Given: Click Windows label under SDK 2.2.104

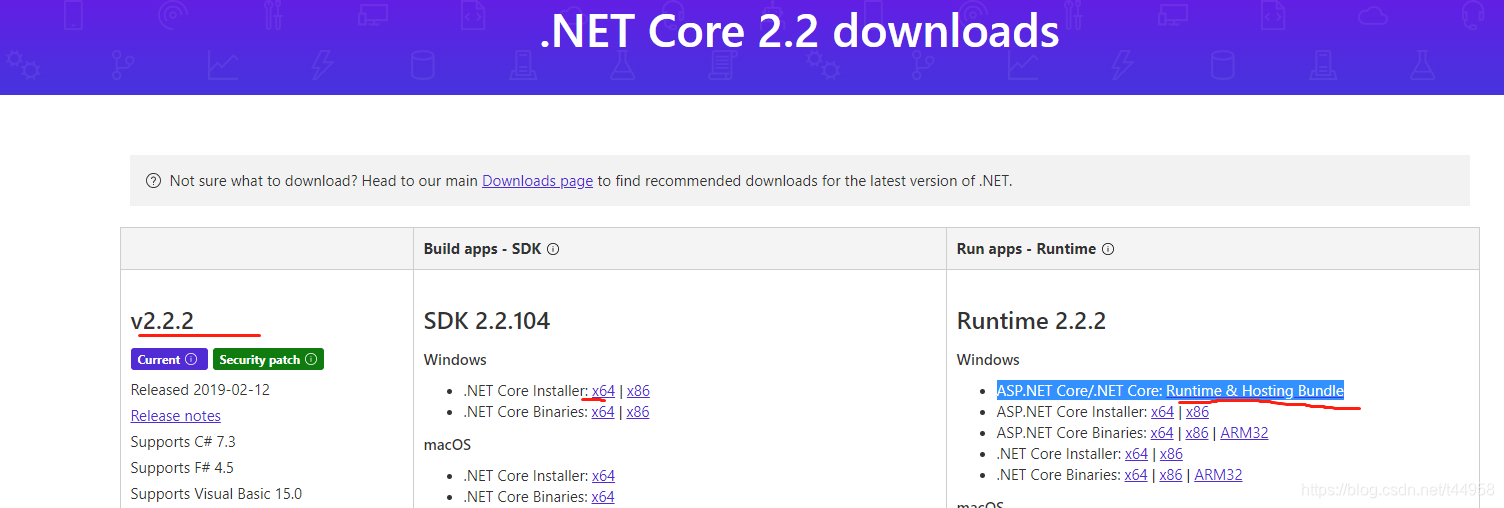Looking at the screenshot, I should click(x=455, y=360).
